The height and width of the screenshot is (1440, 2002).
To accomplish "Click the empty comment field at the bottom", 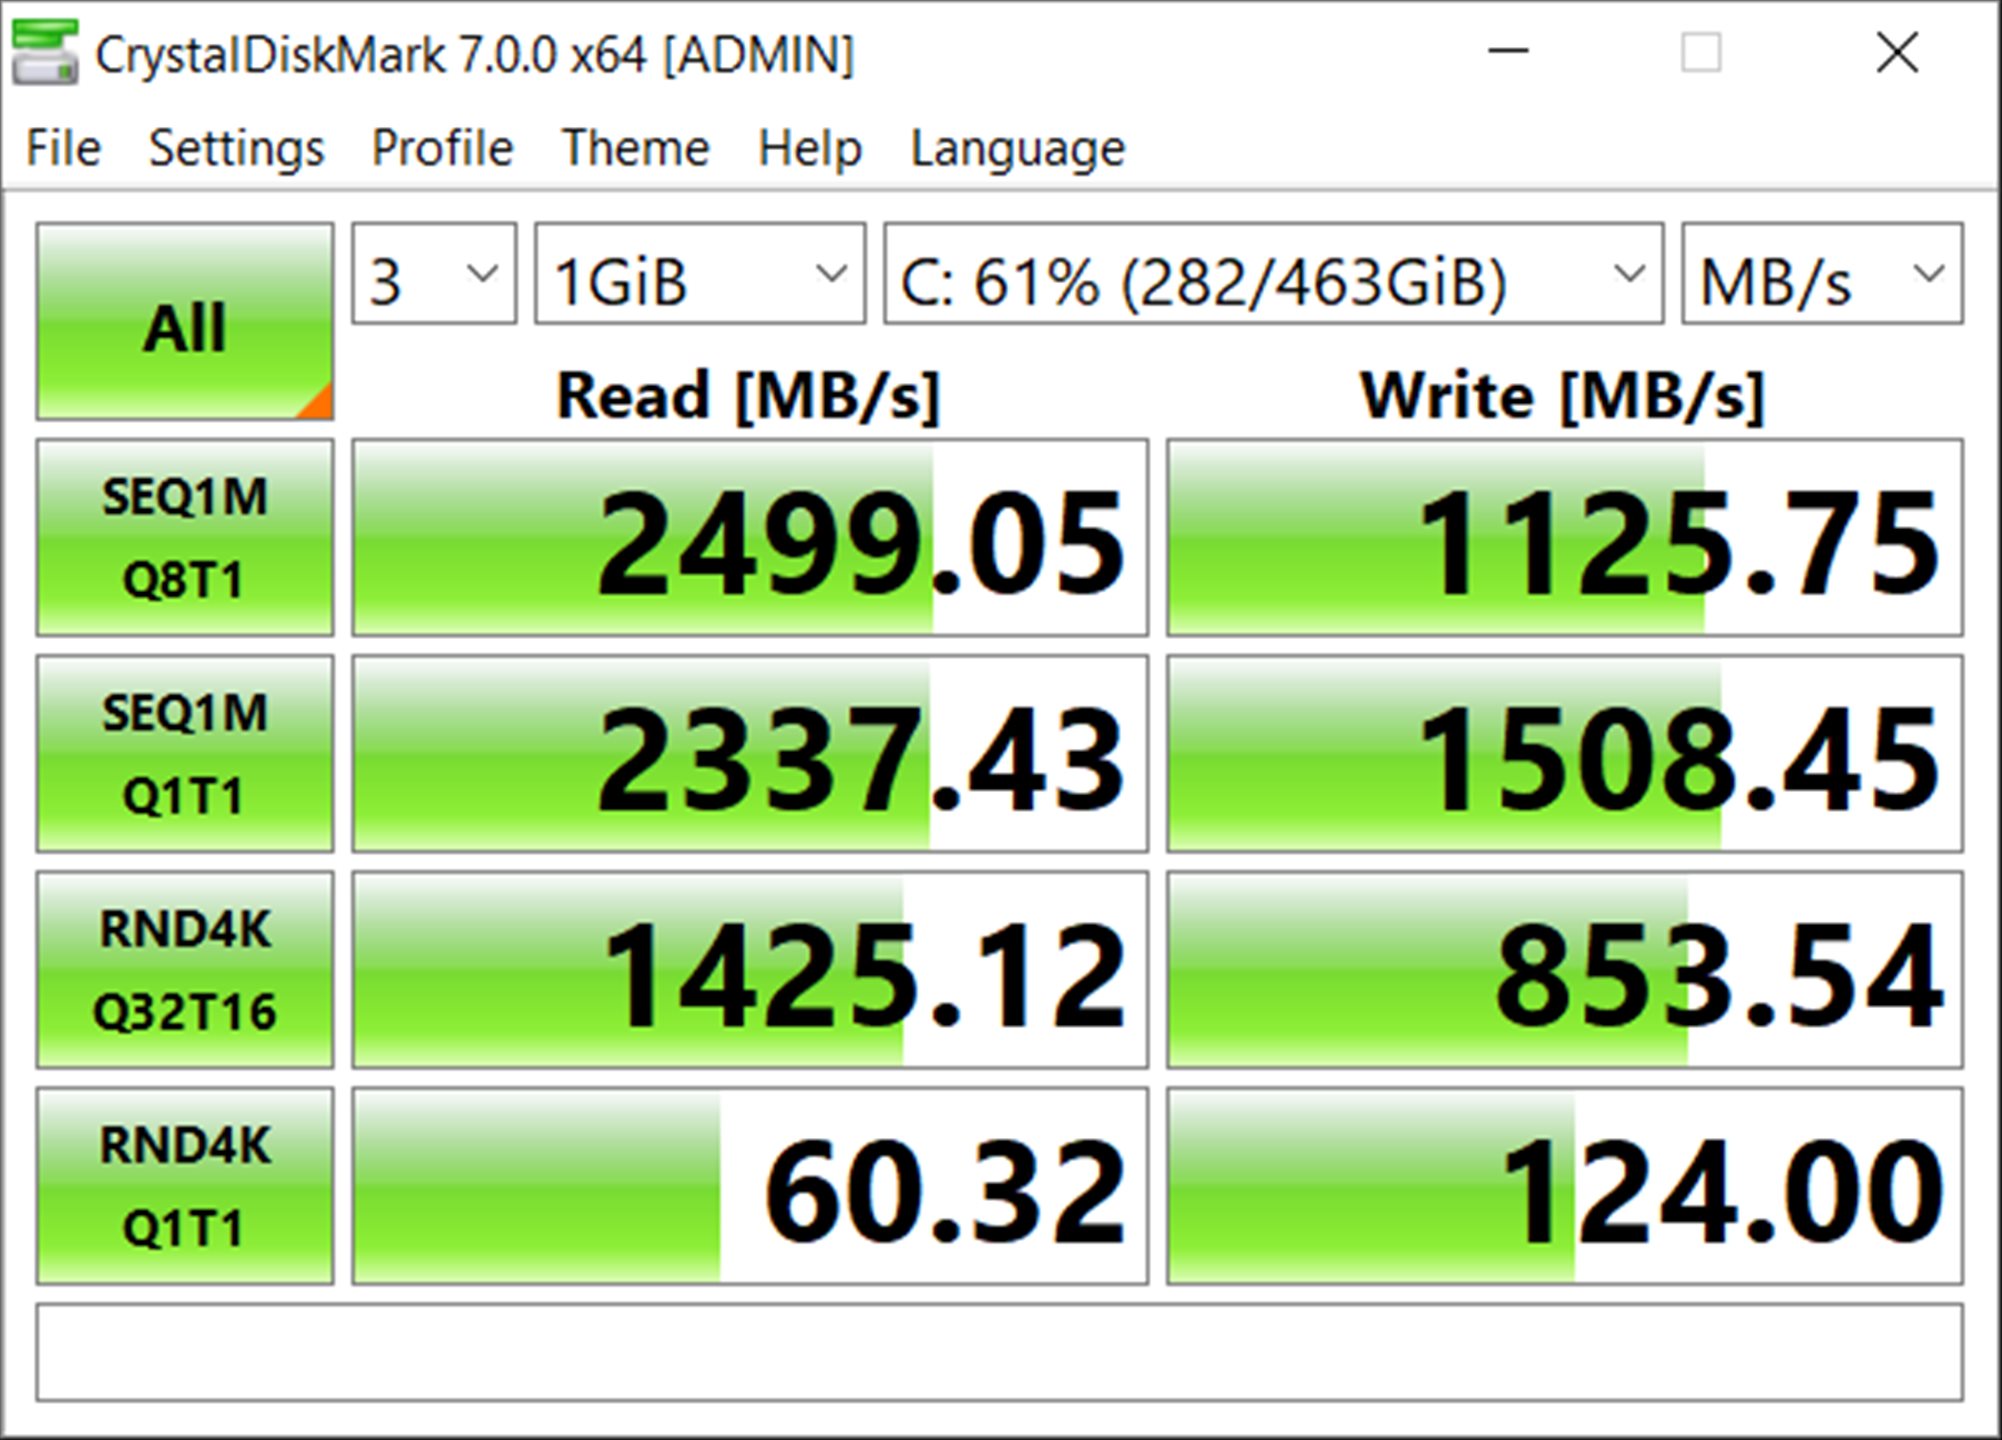I will point(1000,1352).
